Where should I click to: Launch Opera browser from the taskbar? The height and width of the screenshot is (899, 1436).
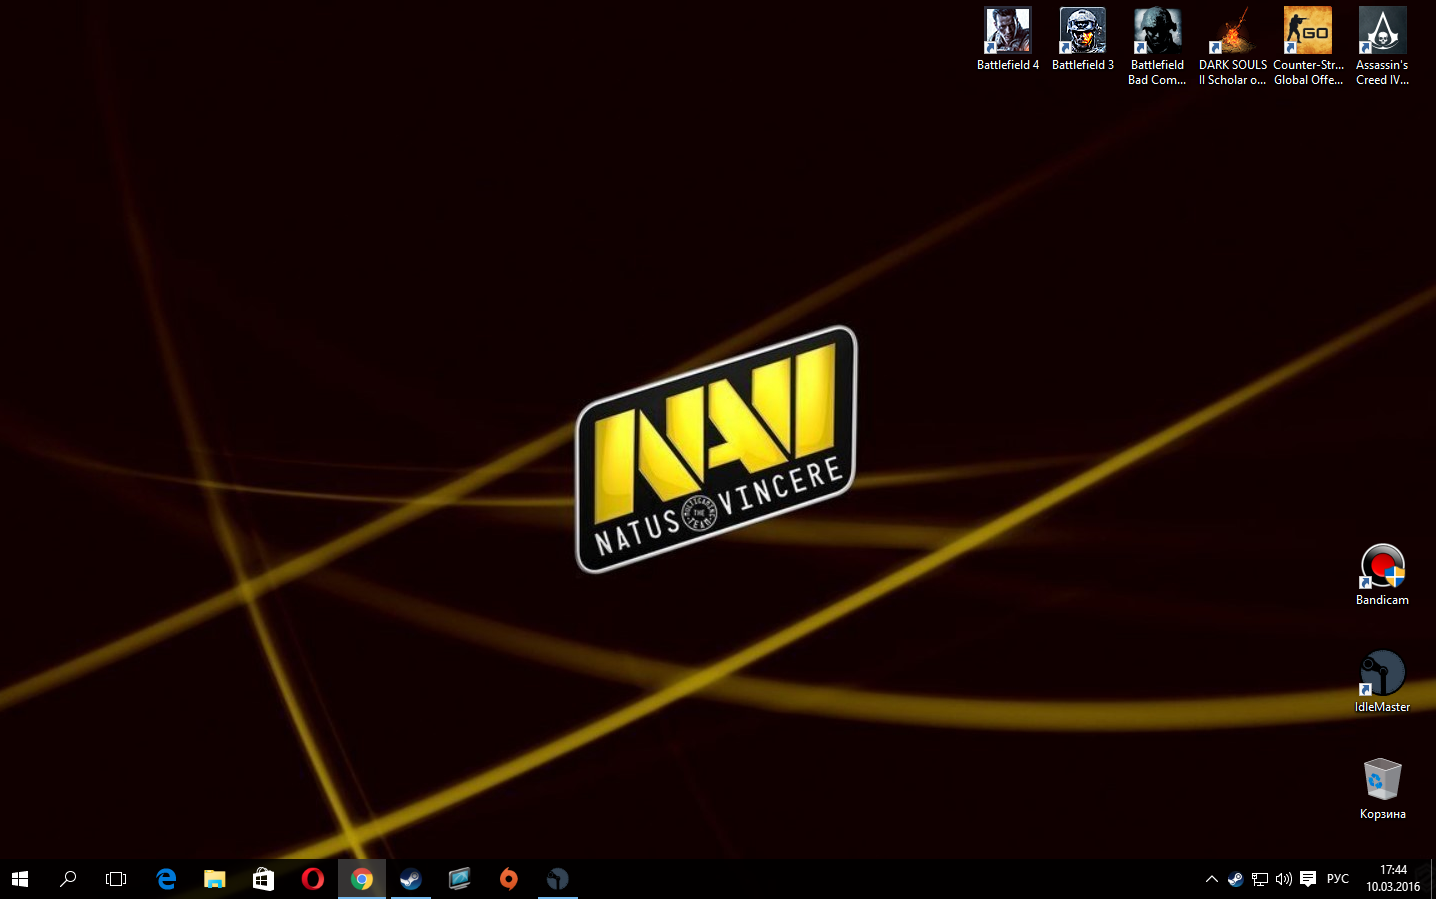pyautogui.click(x=313, y=879)
